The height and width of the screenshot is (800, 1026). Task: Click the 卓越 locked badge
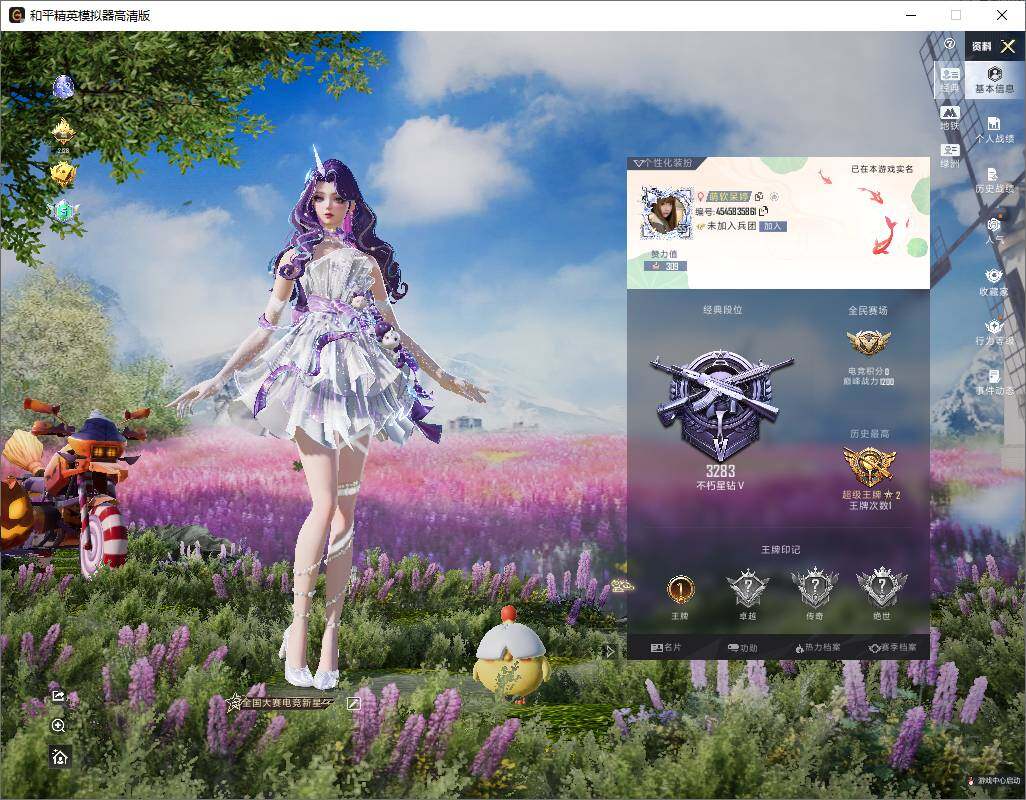[747, 587]
